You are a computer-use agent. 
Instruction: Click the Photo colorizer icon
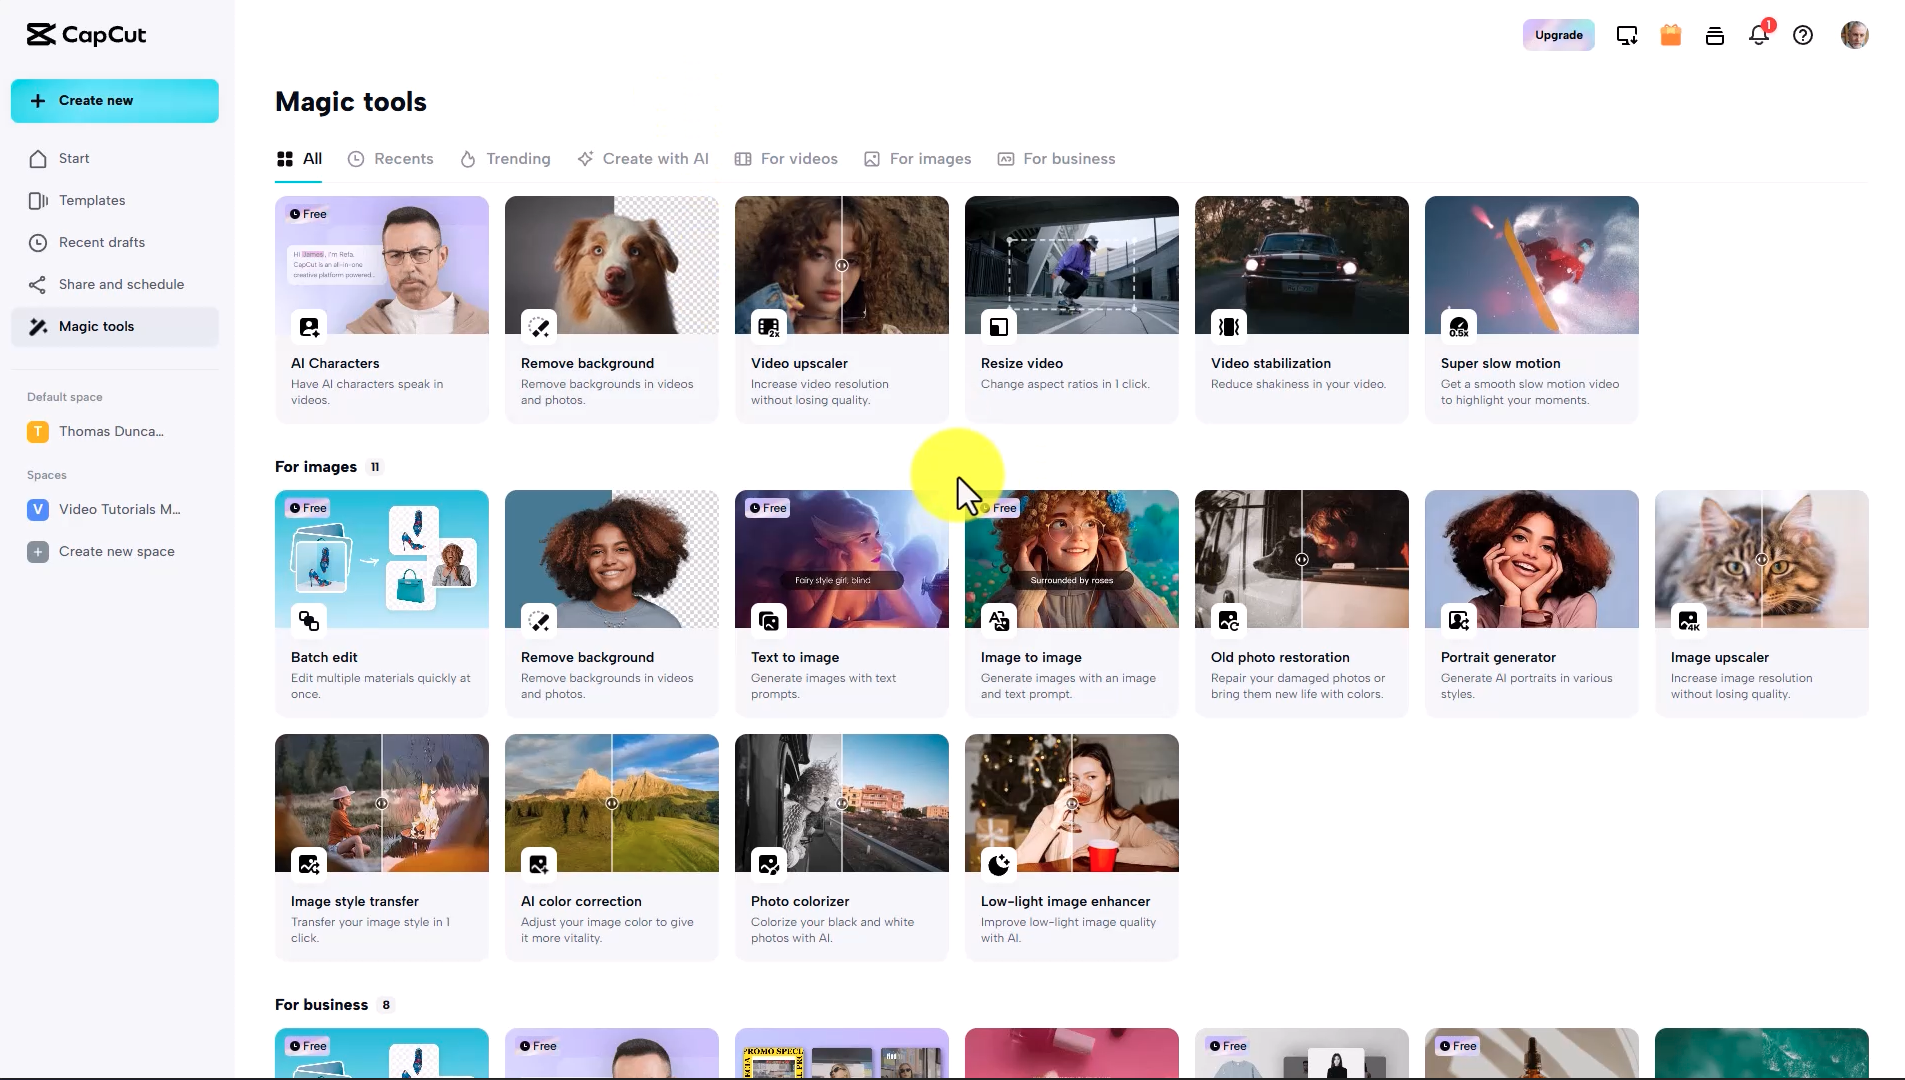pyautogui.click(x=769, y=865)
